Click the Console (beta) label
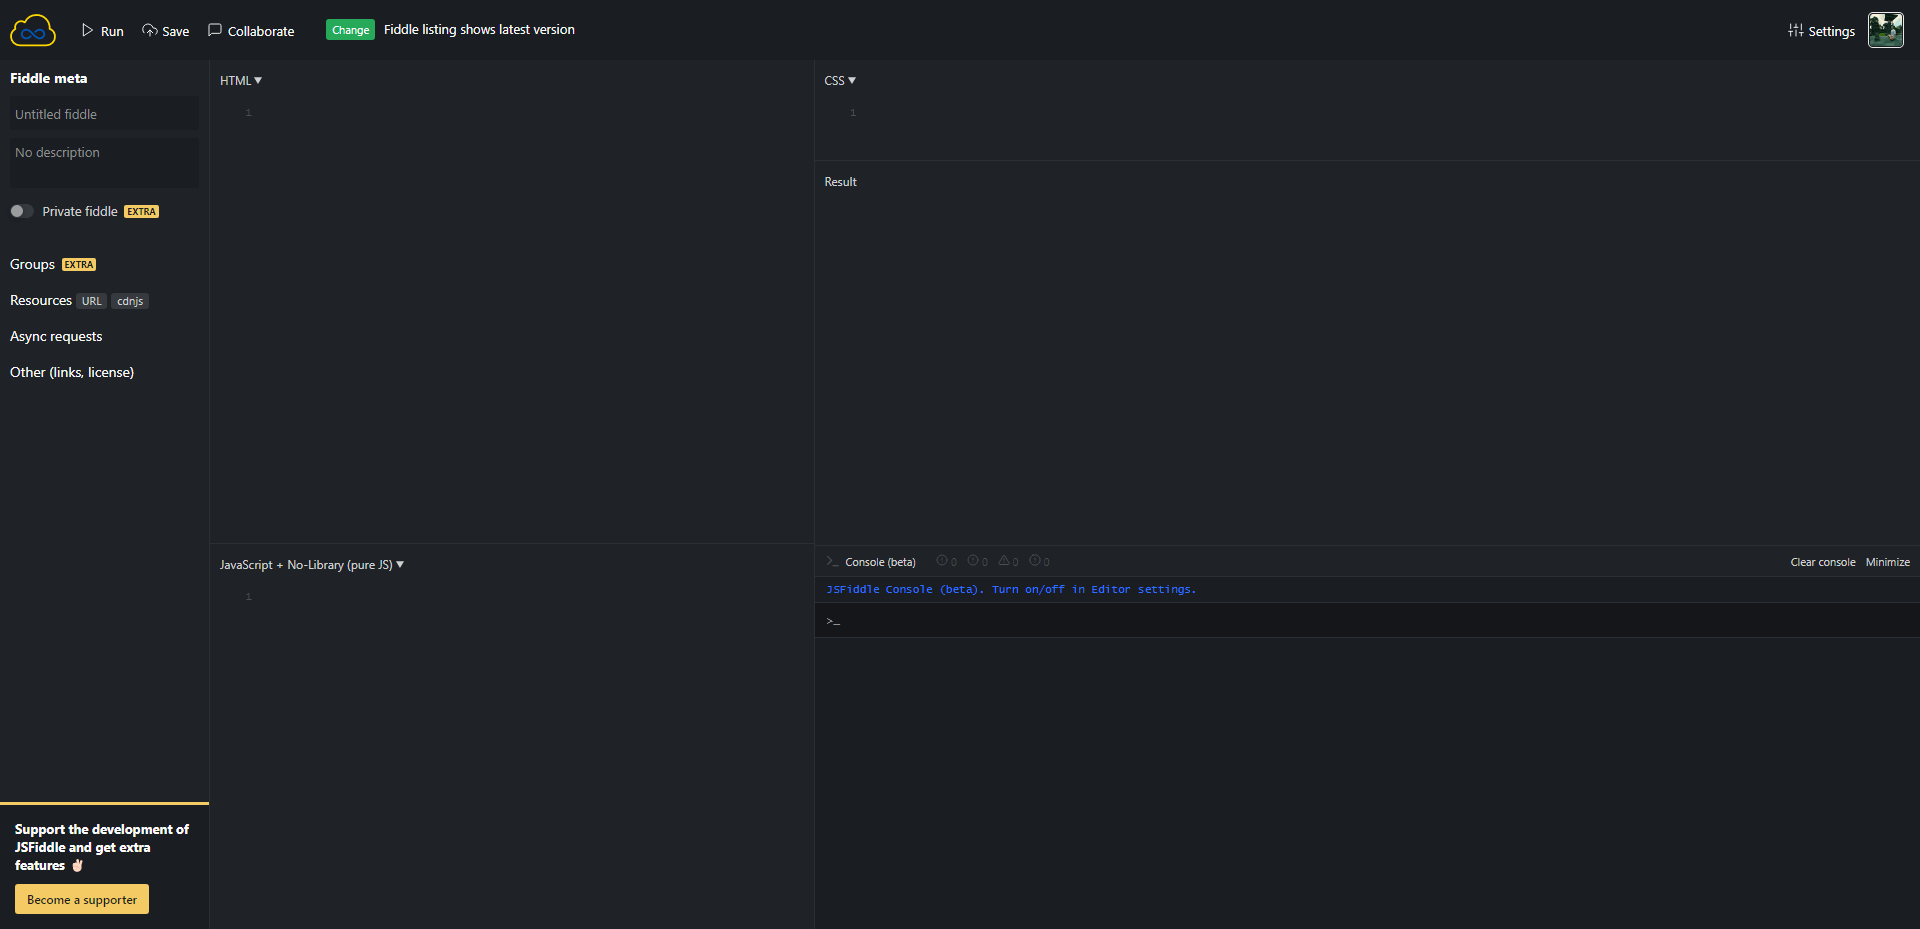1920x929 pixels. (x=880, y=562)
